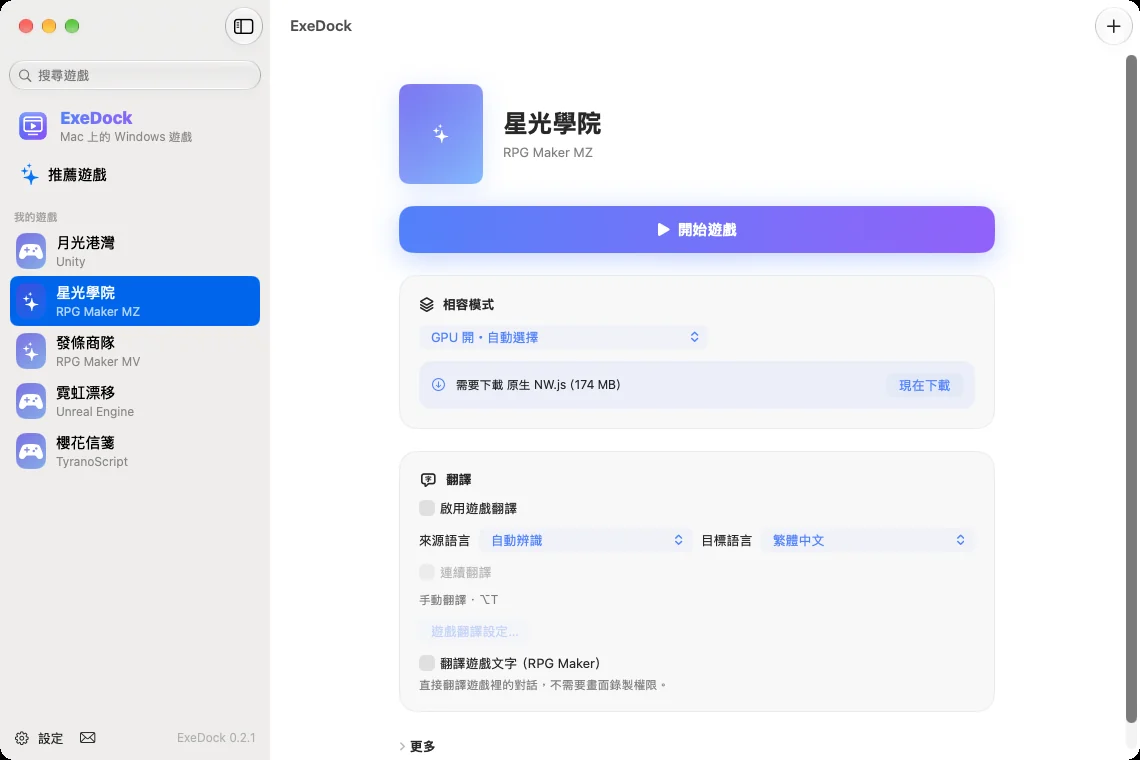Select 霓虹漂移 in game list
1140x760 pixels.
135,401
